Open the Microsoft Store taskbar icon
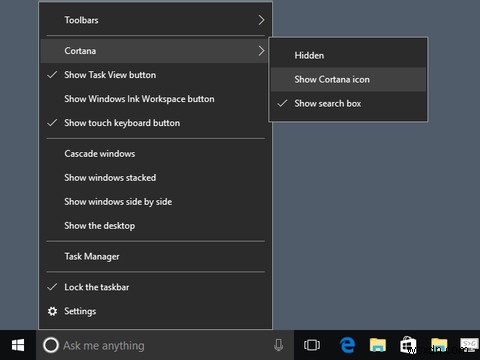The image size is (480, 360). [x=408, y=345]
